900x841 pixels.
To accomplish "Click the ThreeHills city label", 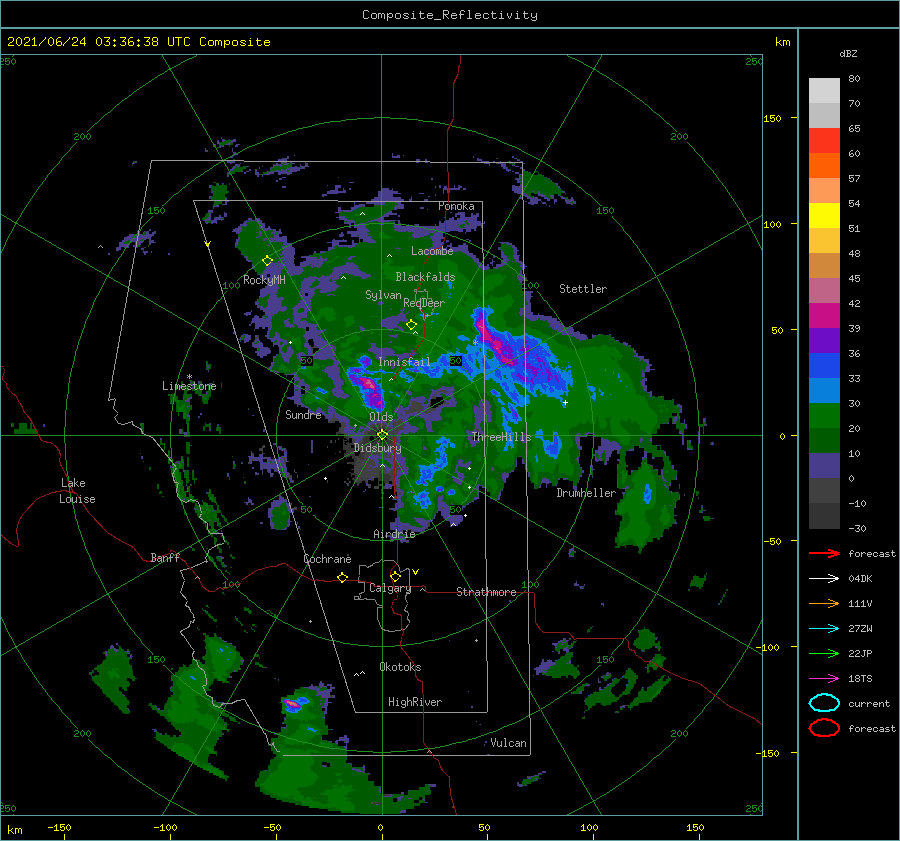I will (501, 437).
